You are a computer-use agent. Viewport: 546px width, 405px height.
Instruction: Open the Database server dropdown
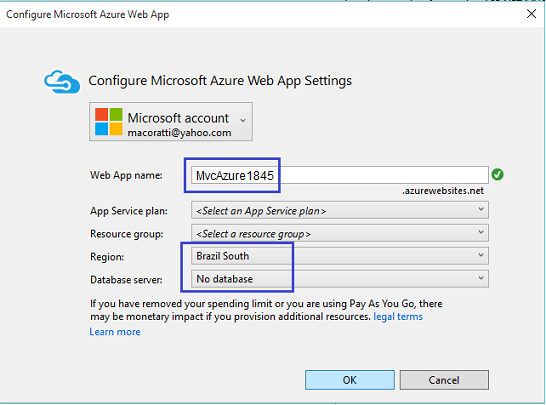coord(340,279)
